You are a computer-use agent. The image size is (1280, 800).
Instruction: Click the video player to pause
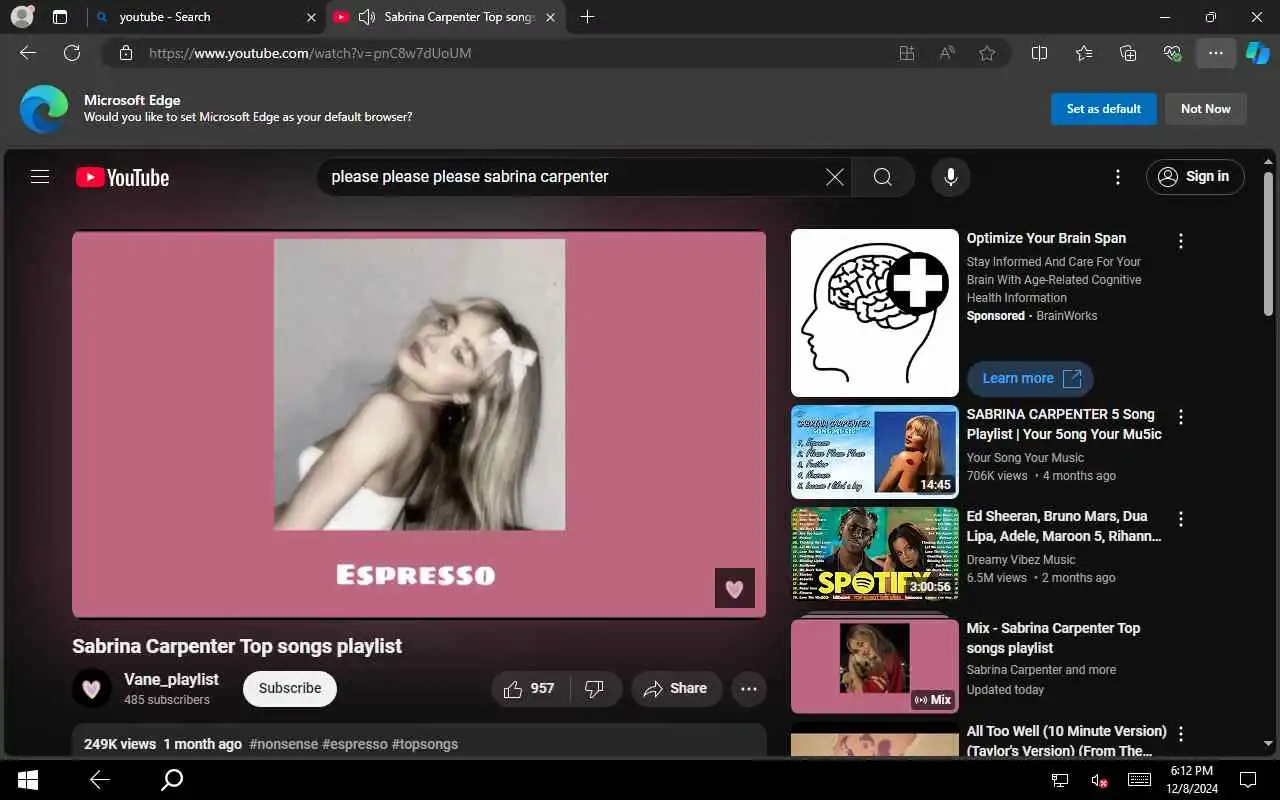click(x=419, y=424)
